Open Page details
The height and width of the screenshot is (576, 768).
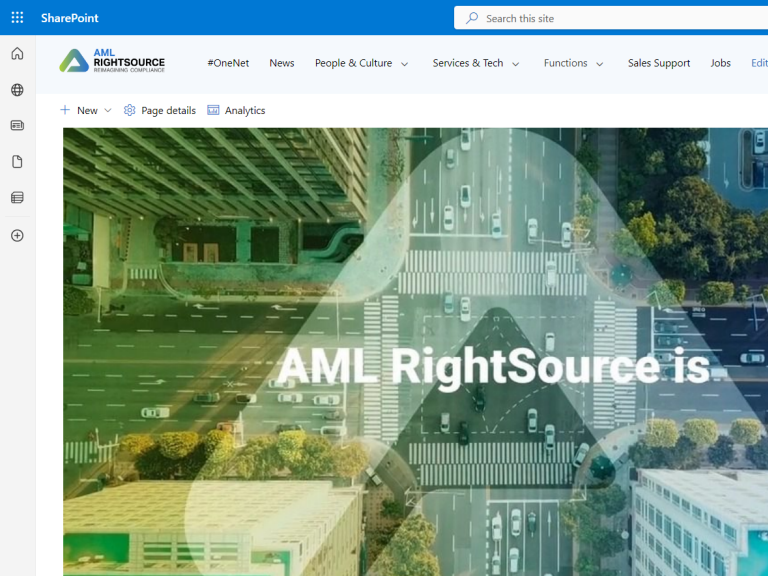[168, 111]
